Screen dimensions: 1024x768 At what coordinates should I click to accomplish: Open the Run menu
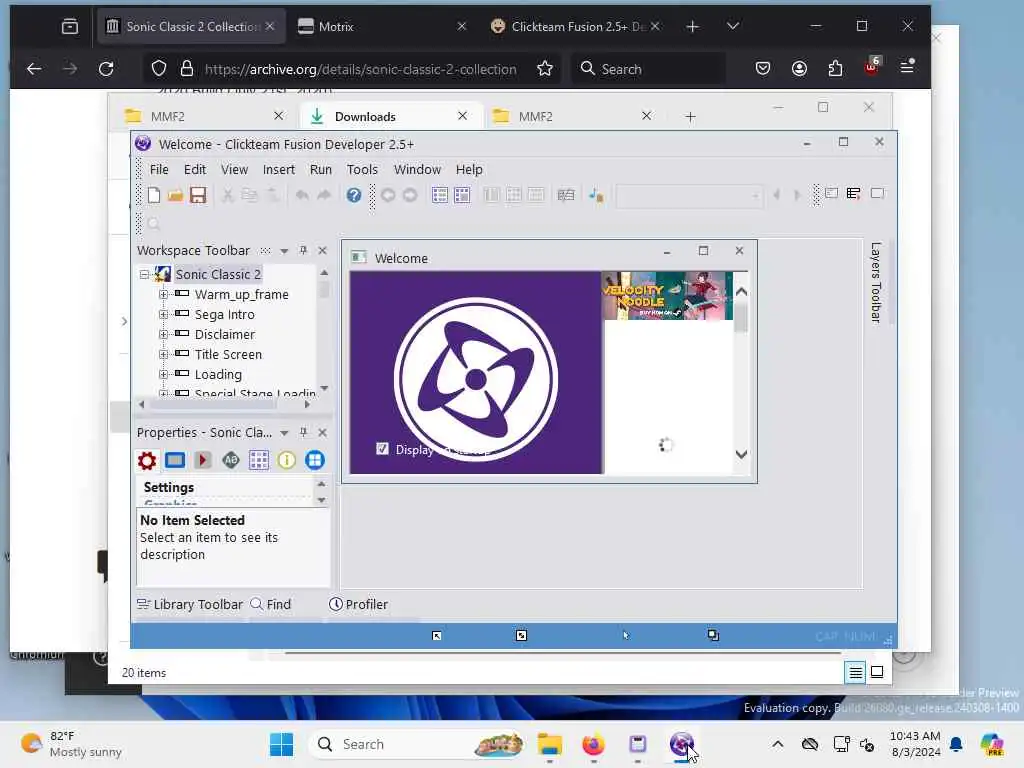[321, 169]
